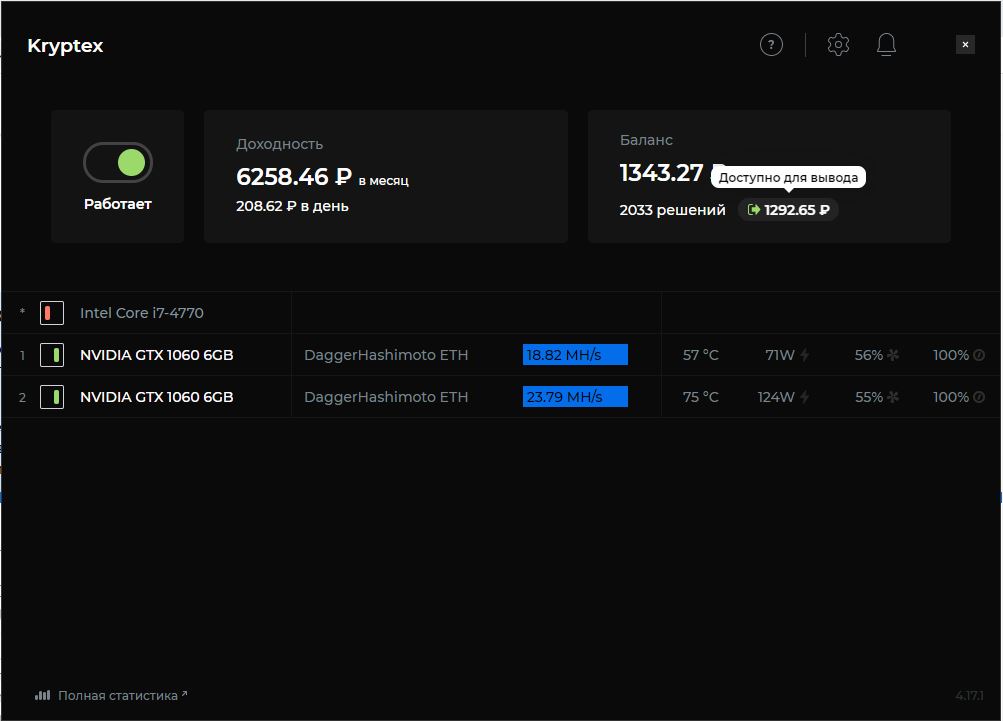This screenshot has width=1003, height=721.
Task: Click the power lightning icon next to 71W
Action: point(805,355)
